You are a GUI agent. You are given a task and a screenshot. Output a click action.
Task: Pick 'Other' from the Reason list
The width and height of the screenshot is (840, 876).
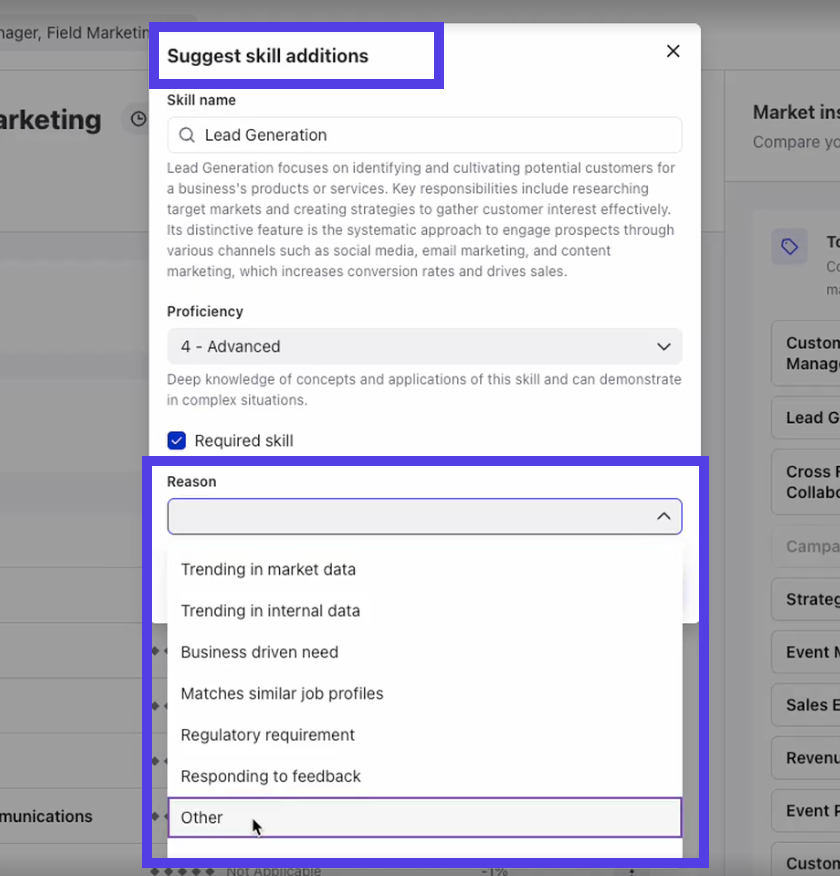coord(202,818)
